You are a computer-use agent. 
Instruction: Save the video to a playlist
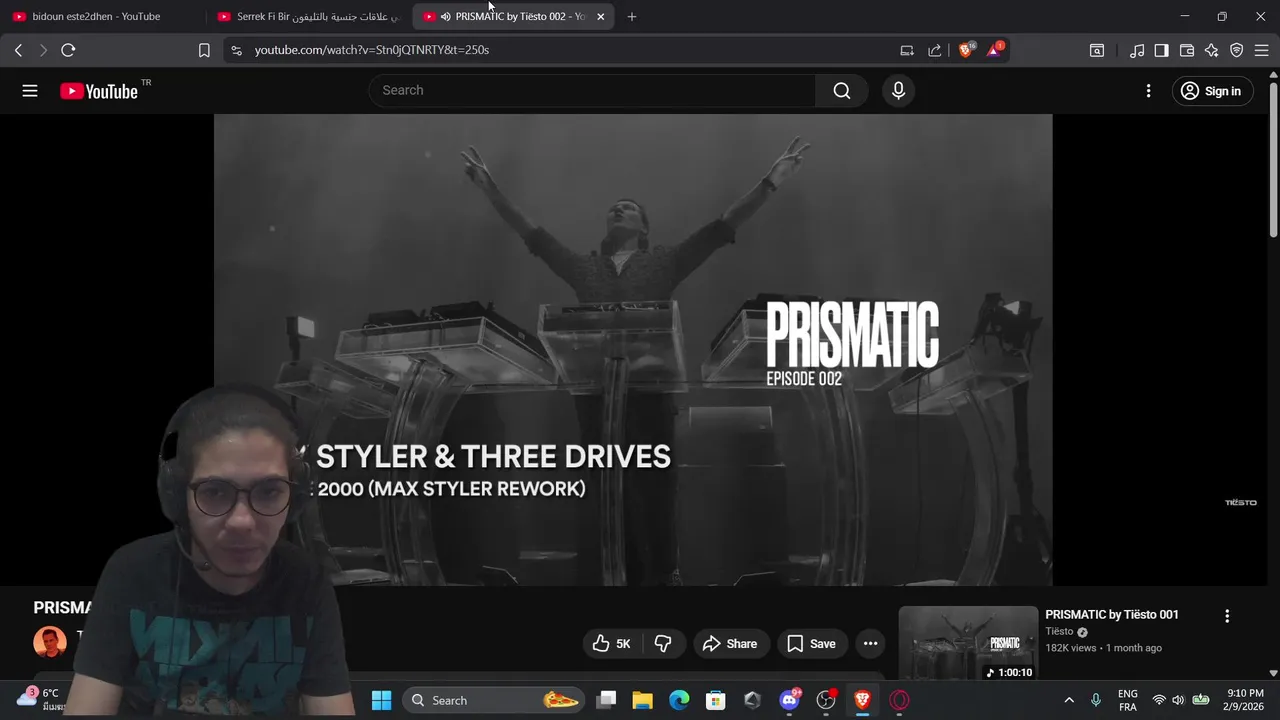coord(811,644)
